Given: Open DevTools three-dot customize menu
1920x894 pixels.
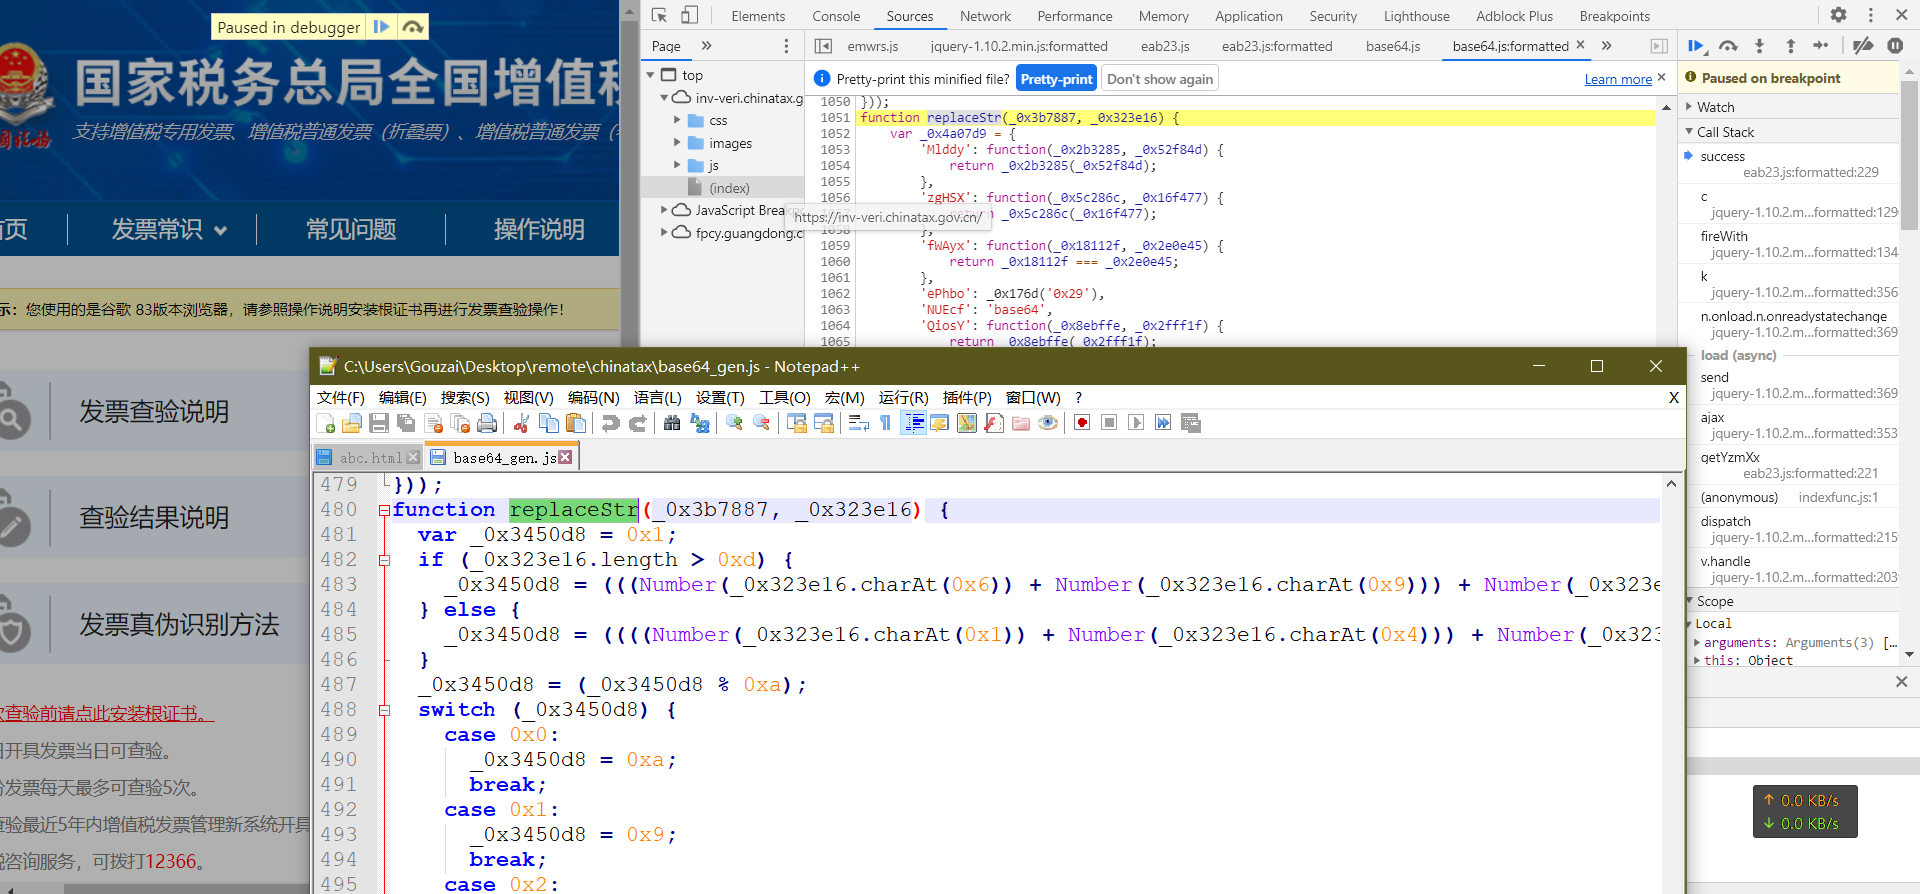Looking at the screenshot, I should pos(1870,15).
